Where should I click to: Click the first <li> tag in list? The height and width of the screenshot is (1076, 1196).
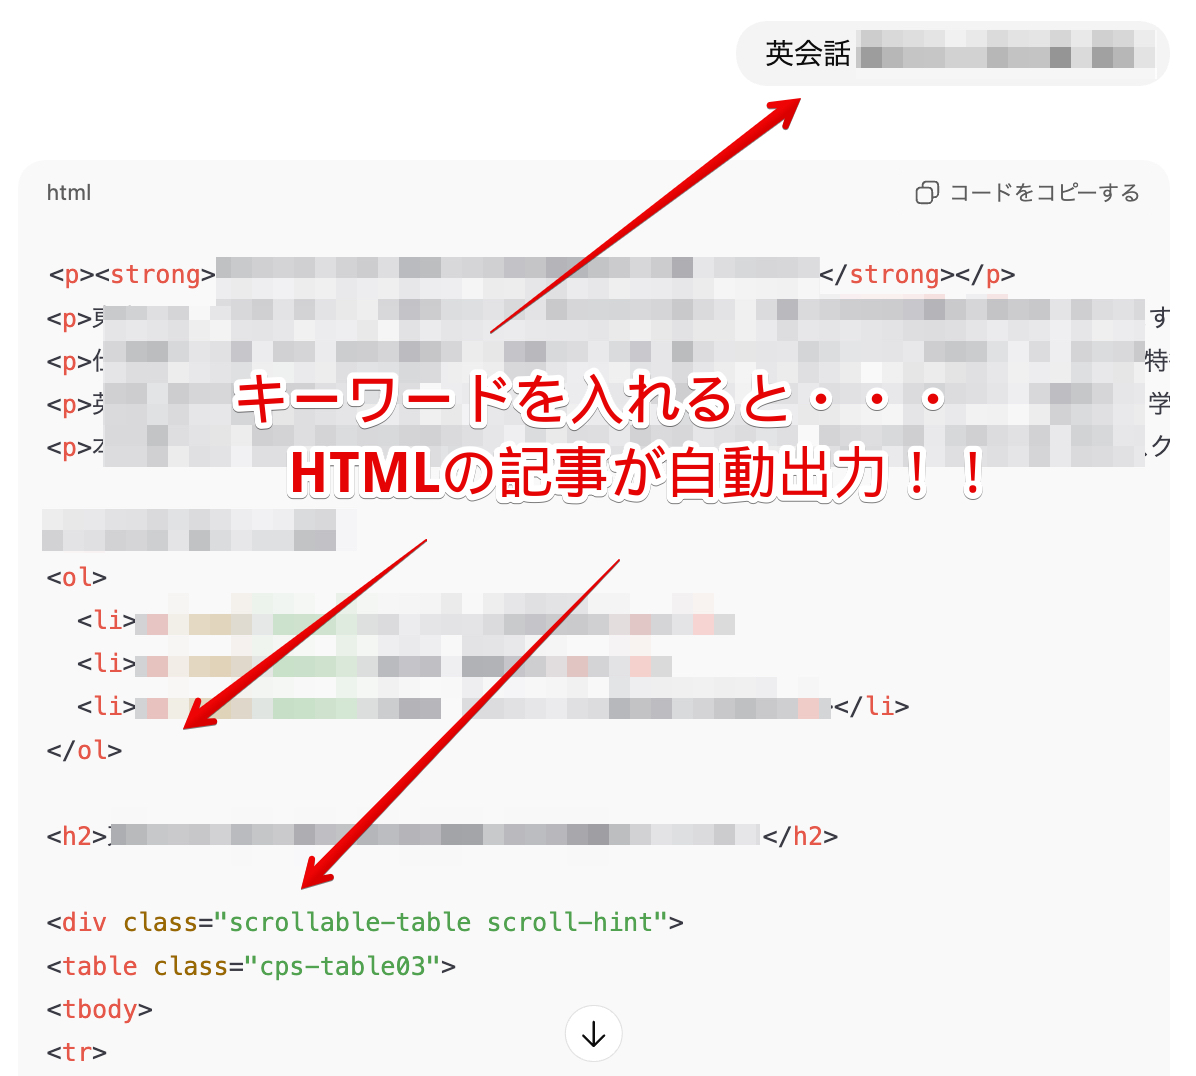[106, 621]
